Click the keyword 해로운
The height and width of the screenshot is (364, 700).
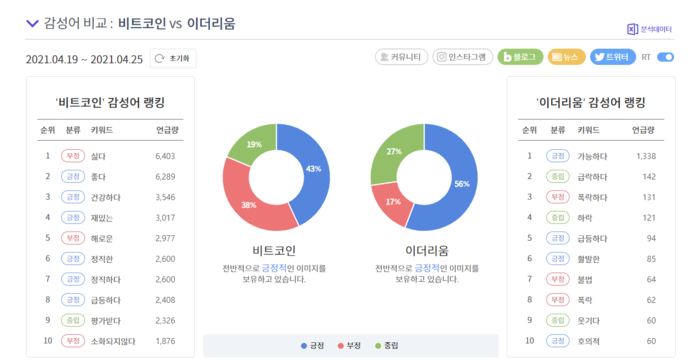102,238
